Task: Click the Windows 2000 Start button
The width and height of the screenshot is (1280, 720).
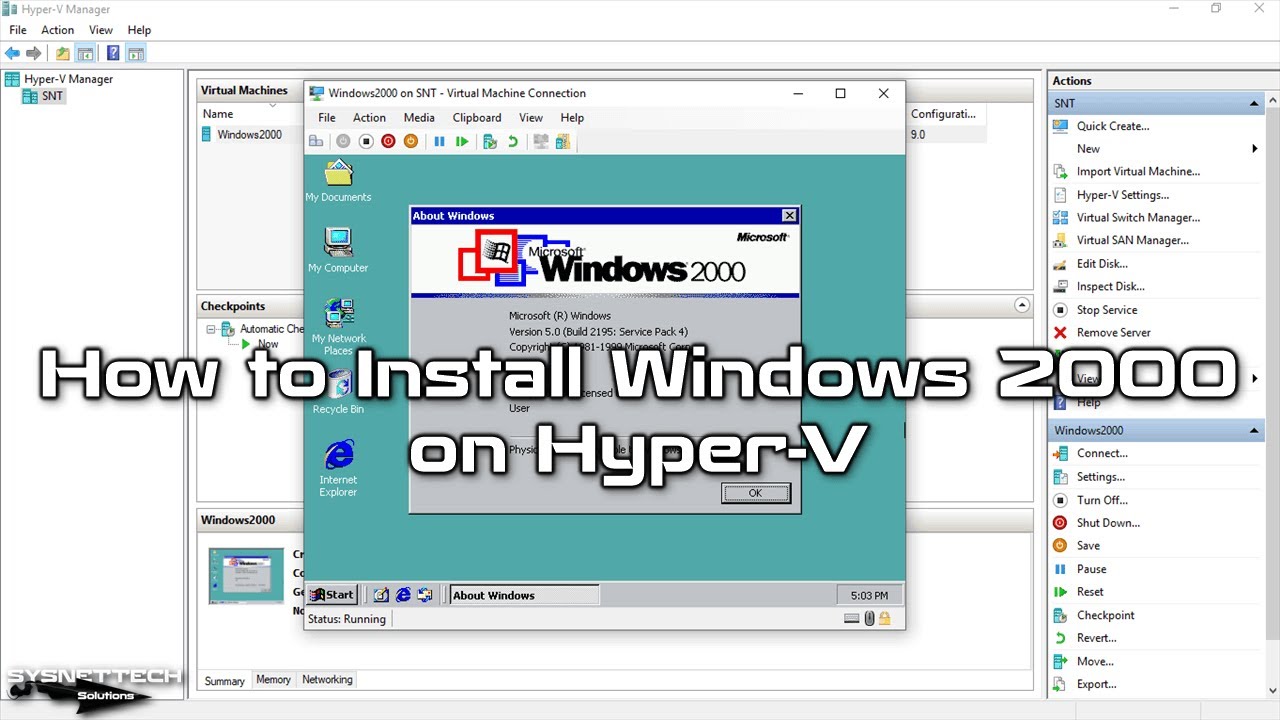Action: point(332,595)
